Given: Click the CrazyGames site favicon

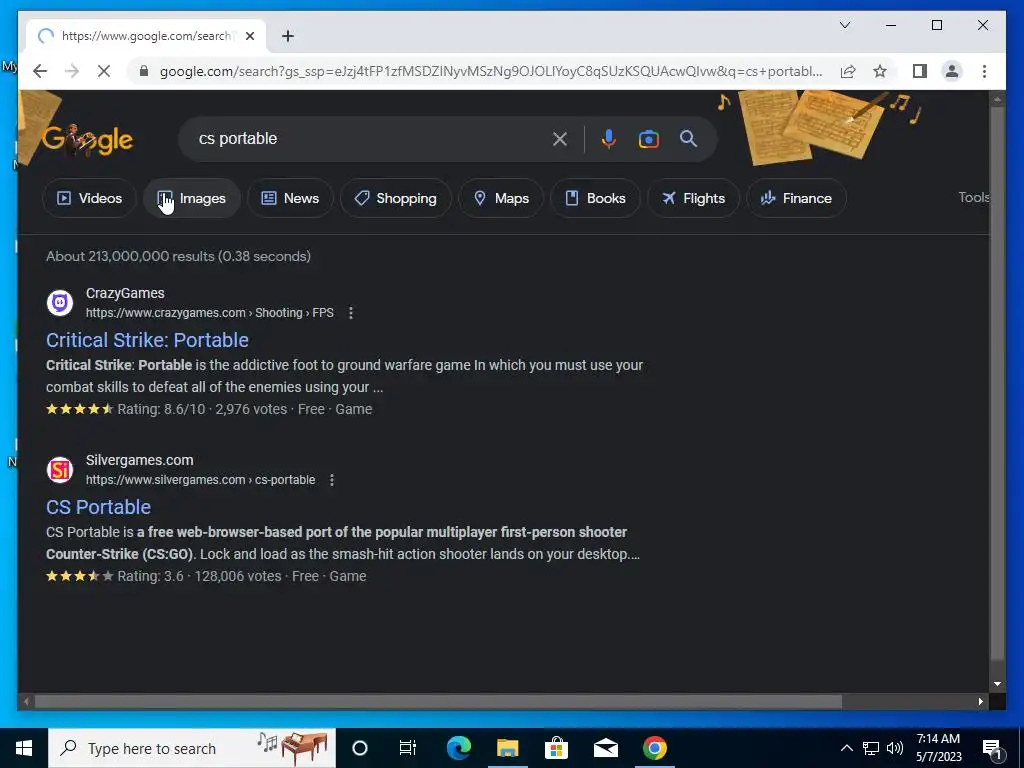Looking at the screenshot, I should pyautogui.click(x=59, y=303).
